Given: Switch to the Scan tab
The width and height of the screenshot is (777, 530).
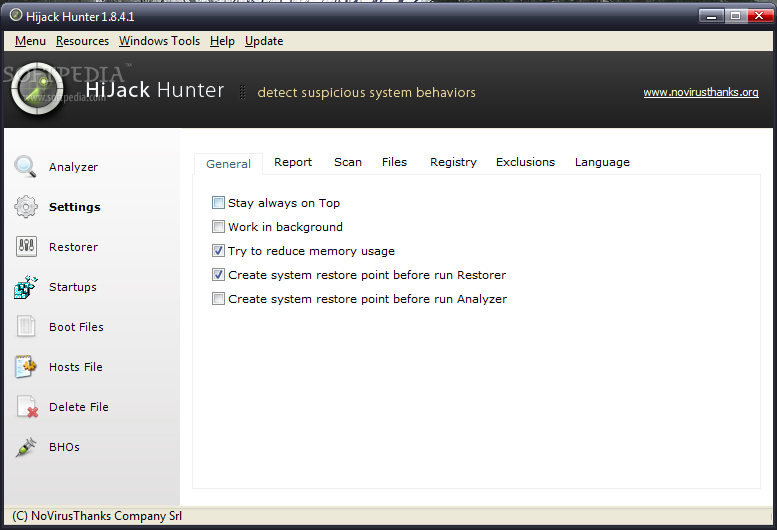Looking at the screenshot, I should (x=348, y=162).
